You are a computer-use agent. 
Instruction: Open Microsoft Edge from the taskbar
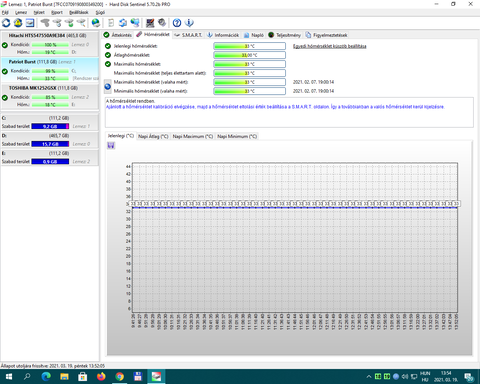(46, 377)
